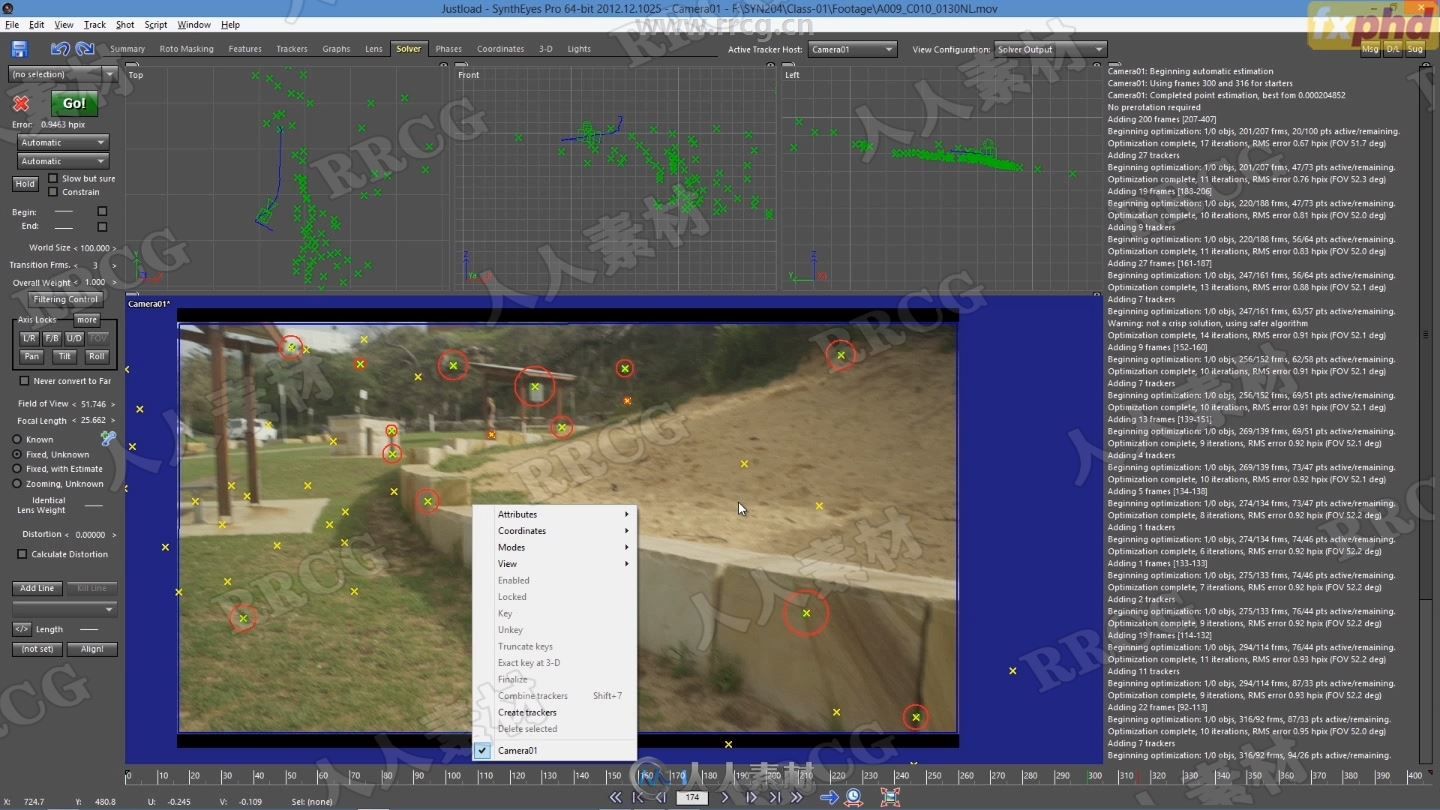Click the blue arrow playback direction icon

829,797
